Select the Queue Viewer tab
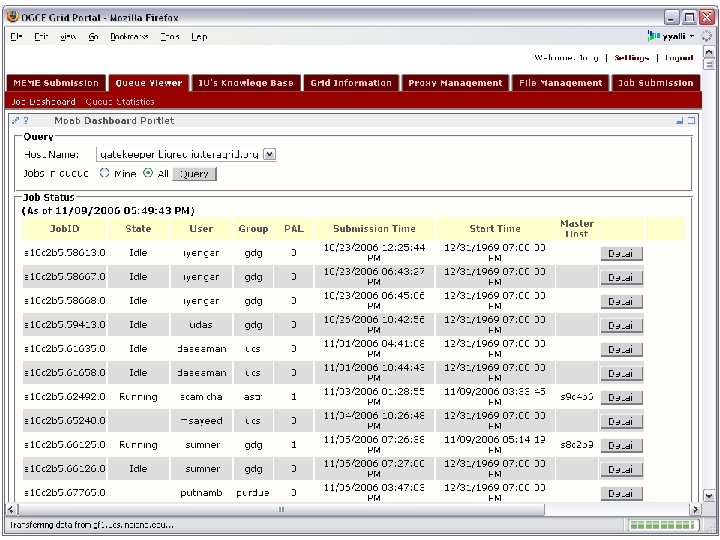This screenshot has height=540, width=720. click(149, 83)
